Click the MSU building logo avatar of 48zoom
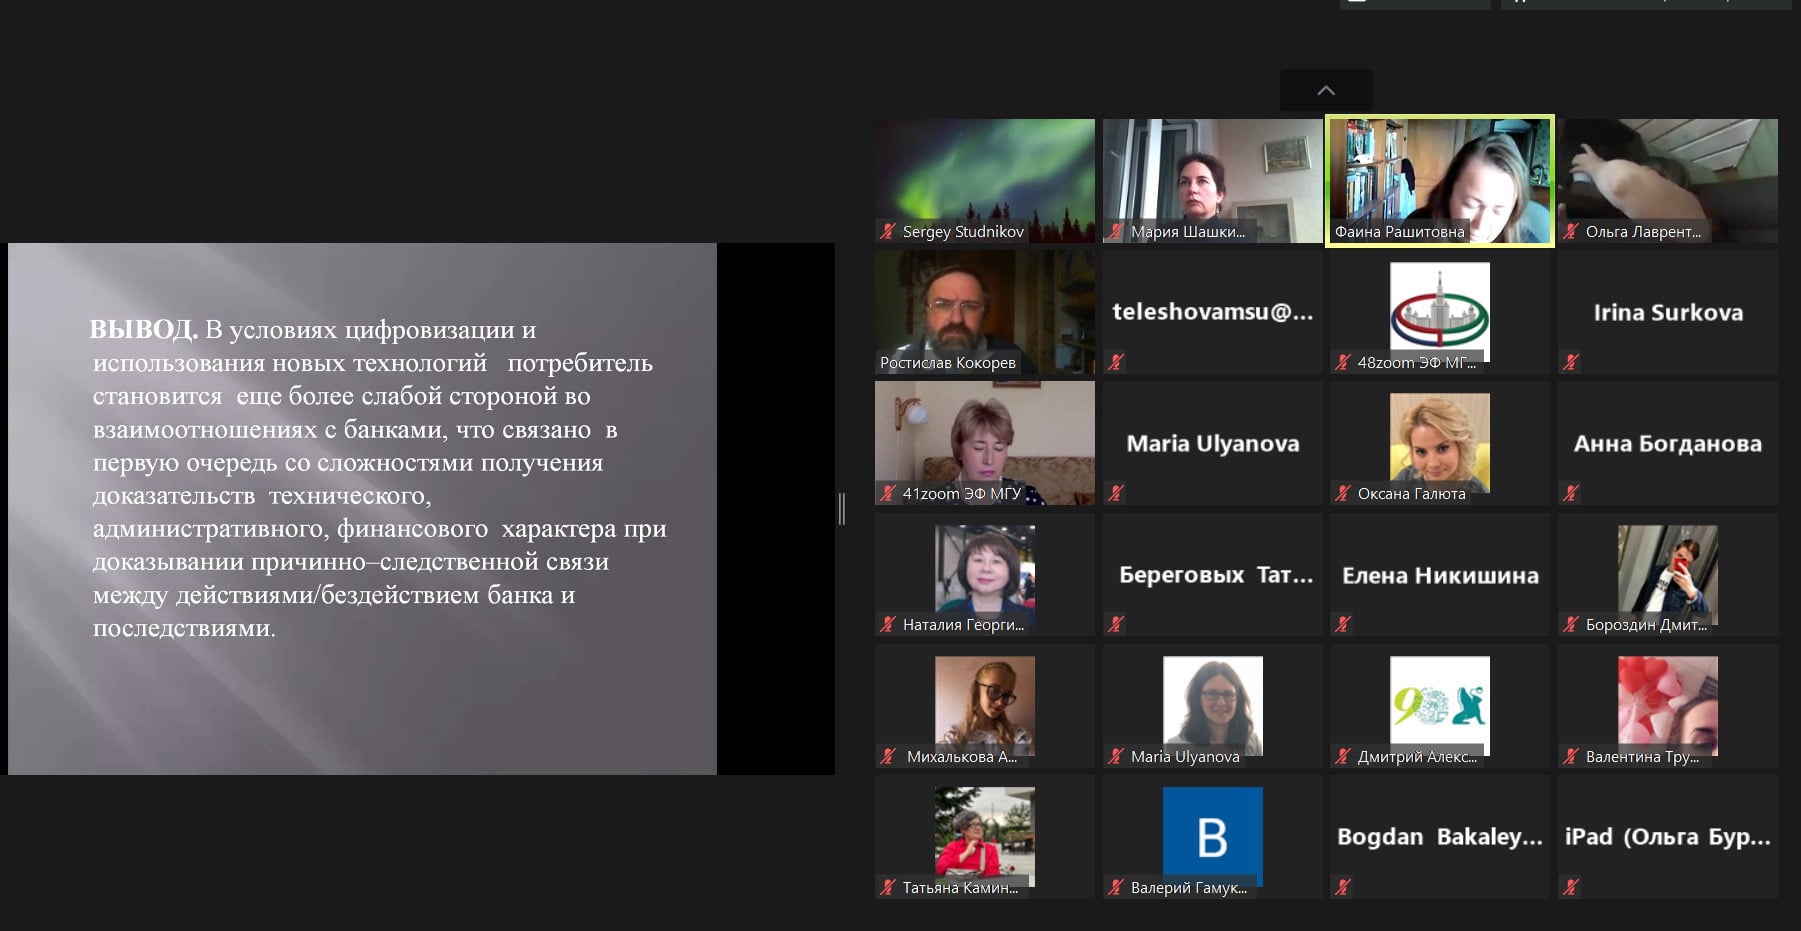This screenshot has height=931, width=1801. pyautogui.click(x=1440, y=312)
